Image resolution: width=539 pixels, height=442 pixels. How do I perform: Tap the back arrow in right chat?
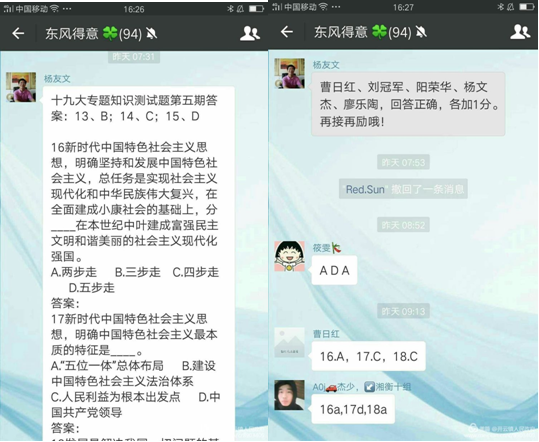pyautogui.click(x=287, y=32)
